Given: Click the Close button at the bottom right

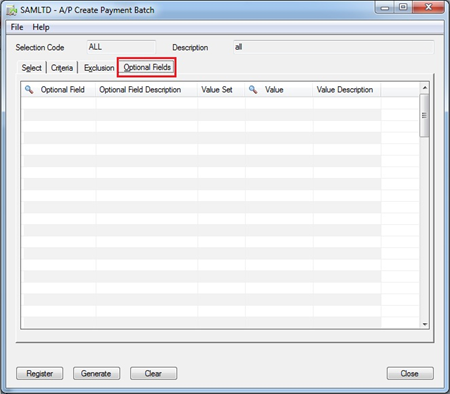Looking at the screenshot, I should (x=410, y=373).
